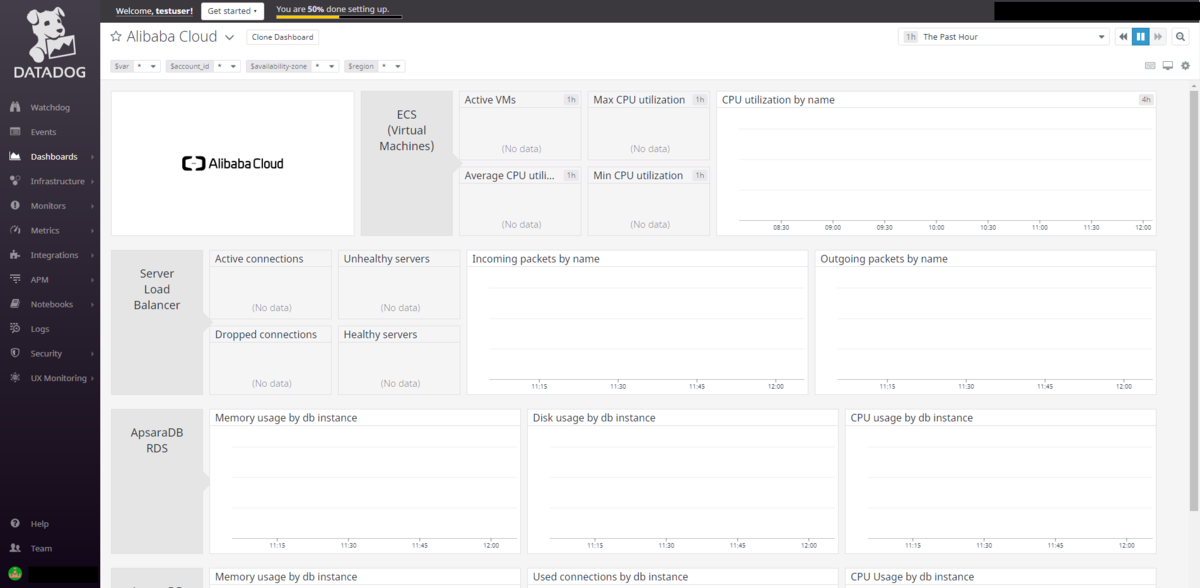Click the CPU utilization by name graph title
Screen dimensions: 1200x588
778,100
